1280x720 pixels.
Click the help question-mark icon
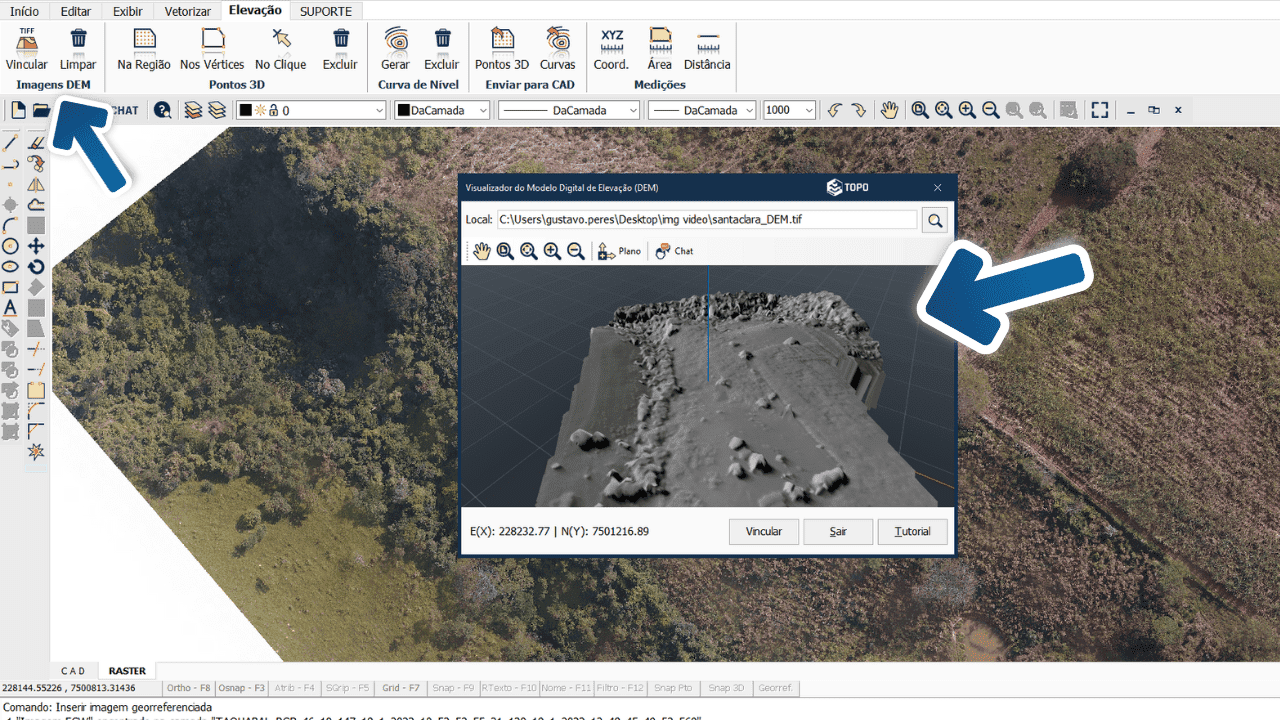(x=162, y=110)
